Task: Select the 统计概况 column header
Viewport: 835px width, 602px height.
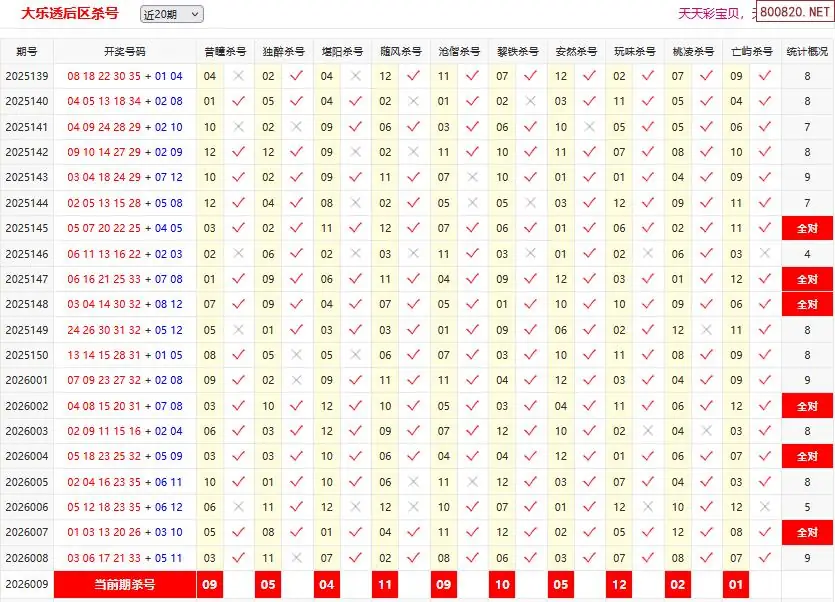Action: point(807,51)
